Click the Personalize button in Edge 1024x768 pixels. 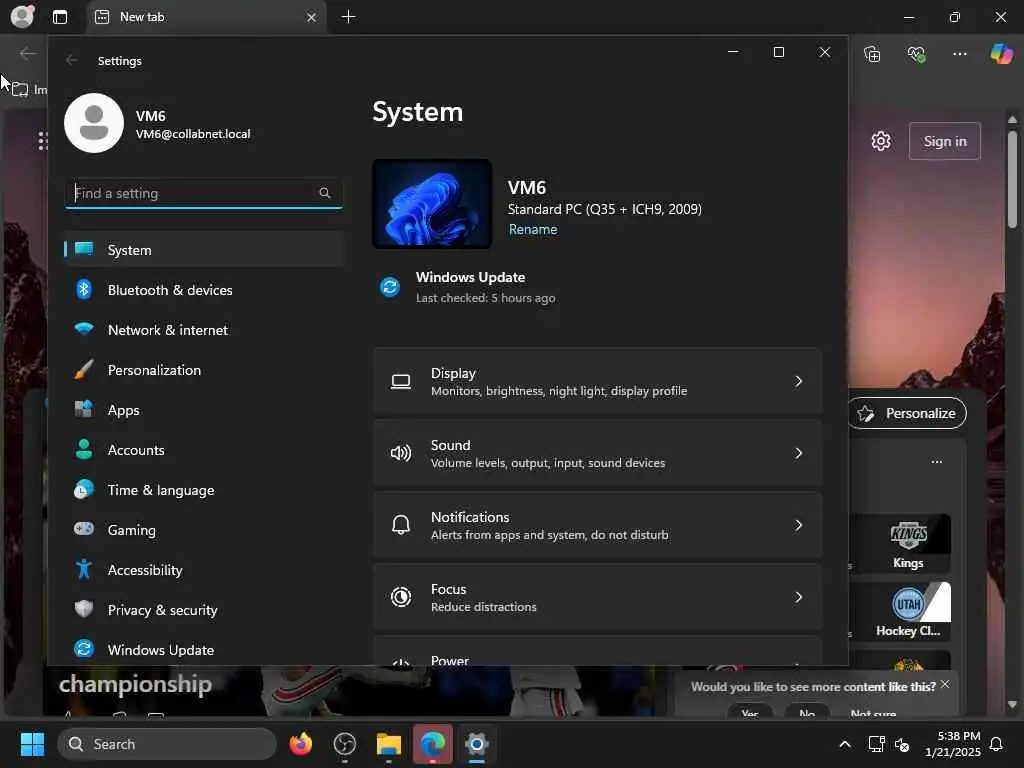click(907, 413)
